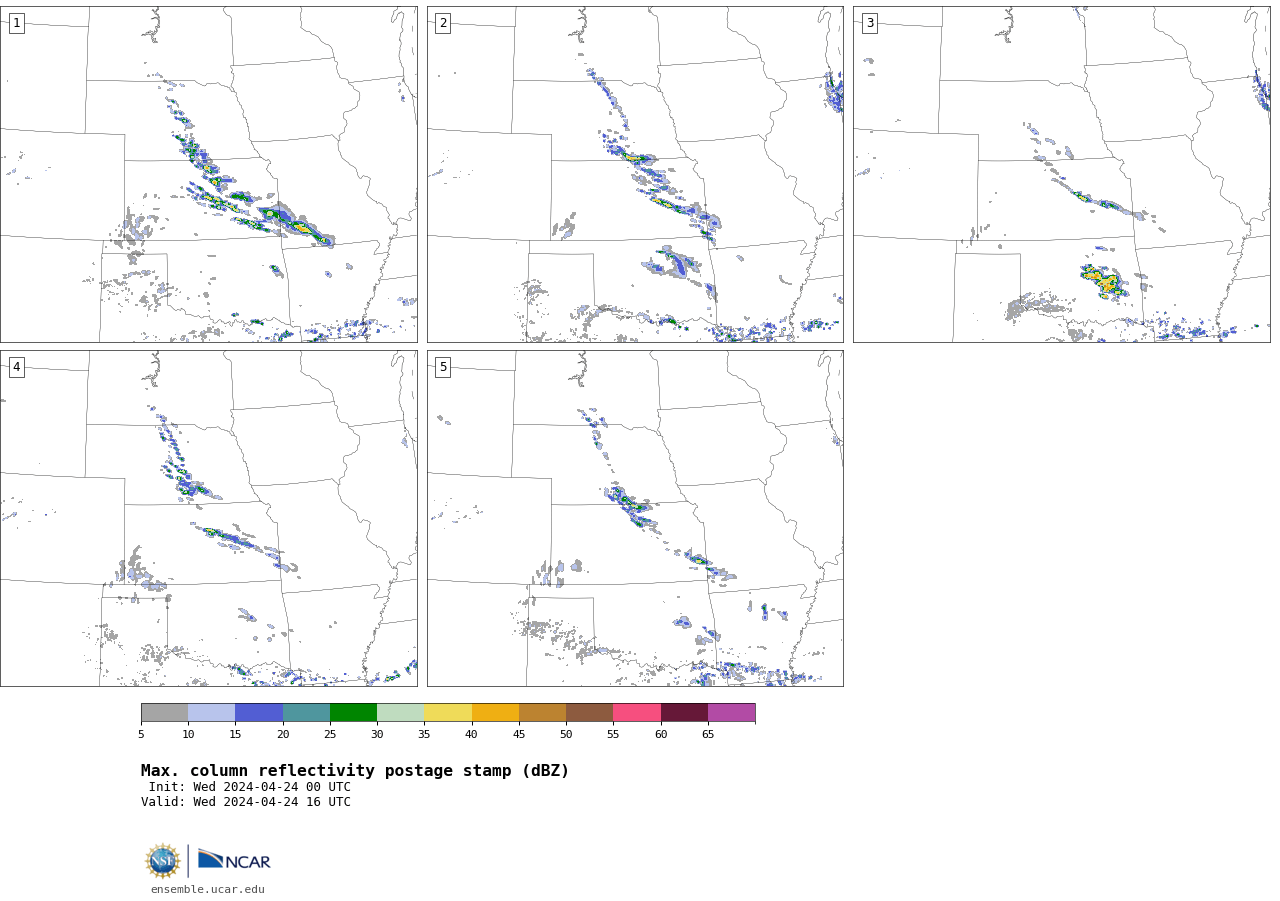Open ensemble member 3 reflectivity map
The height and width of the screenshot is (901, 1280).
click(x=1062, y=175)
